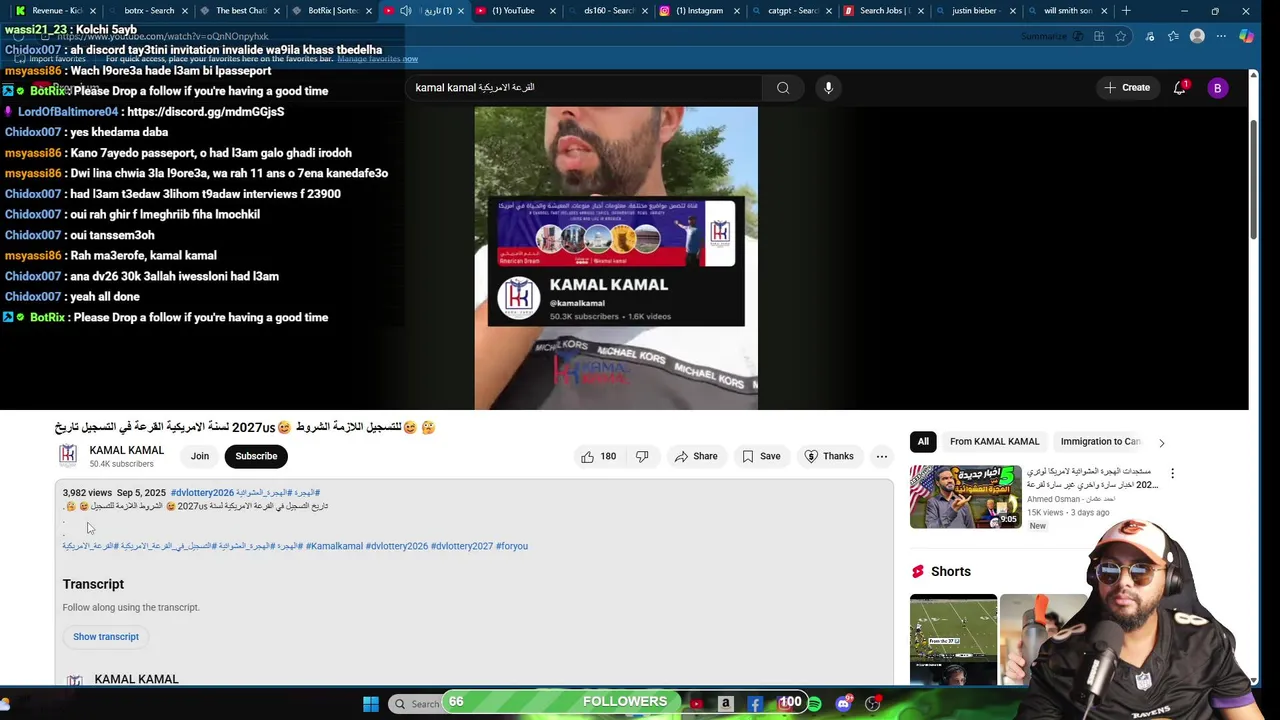Open Ahmed Osman suggested video thumbnail

966,496
